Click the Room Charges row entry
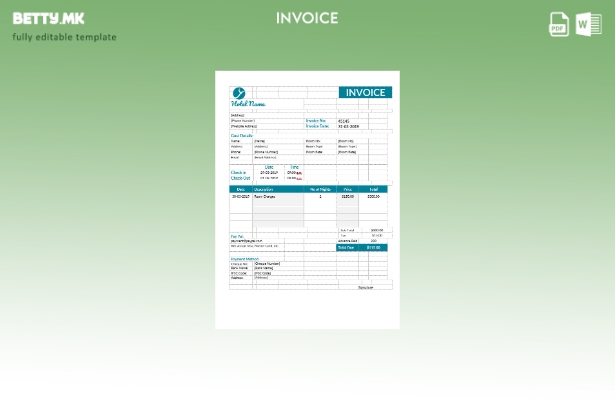This screenshot has width=615, height=400. (265, 196)
